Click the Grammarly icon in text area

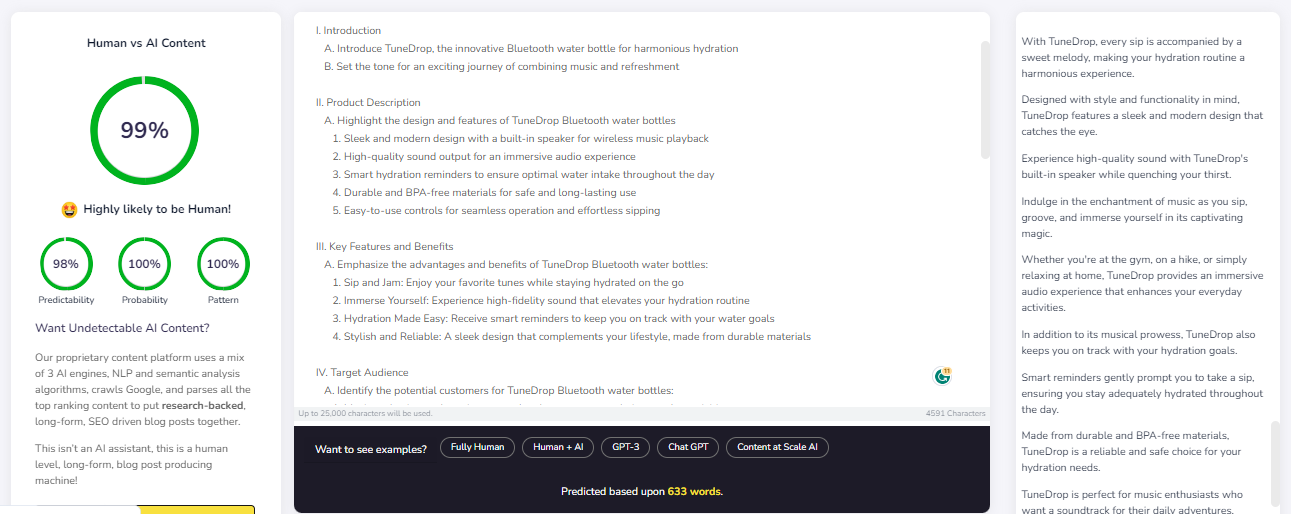coord(942,376)
